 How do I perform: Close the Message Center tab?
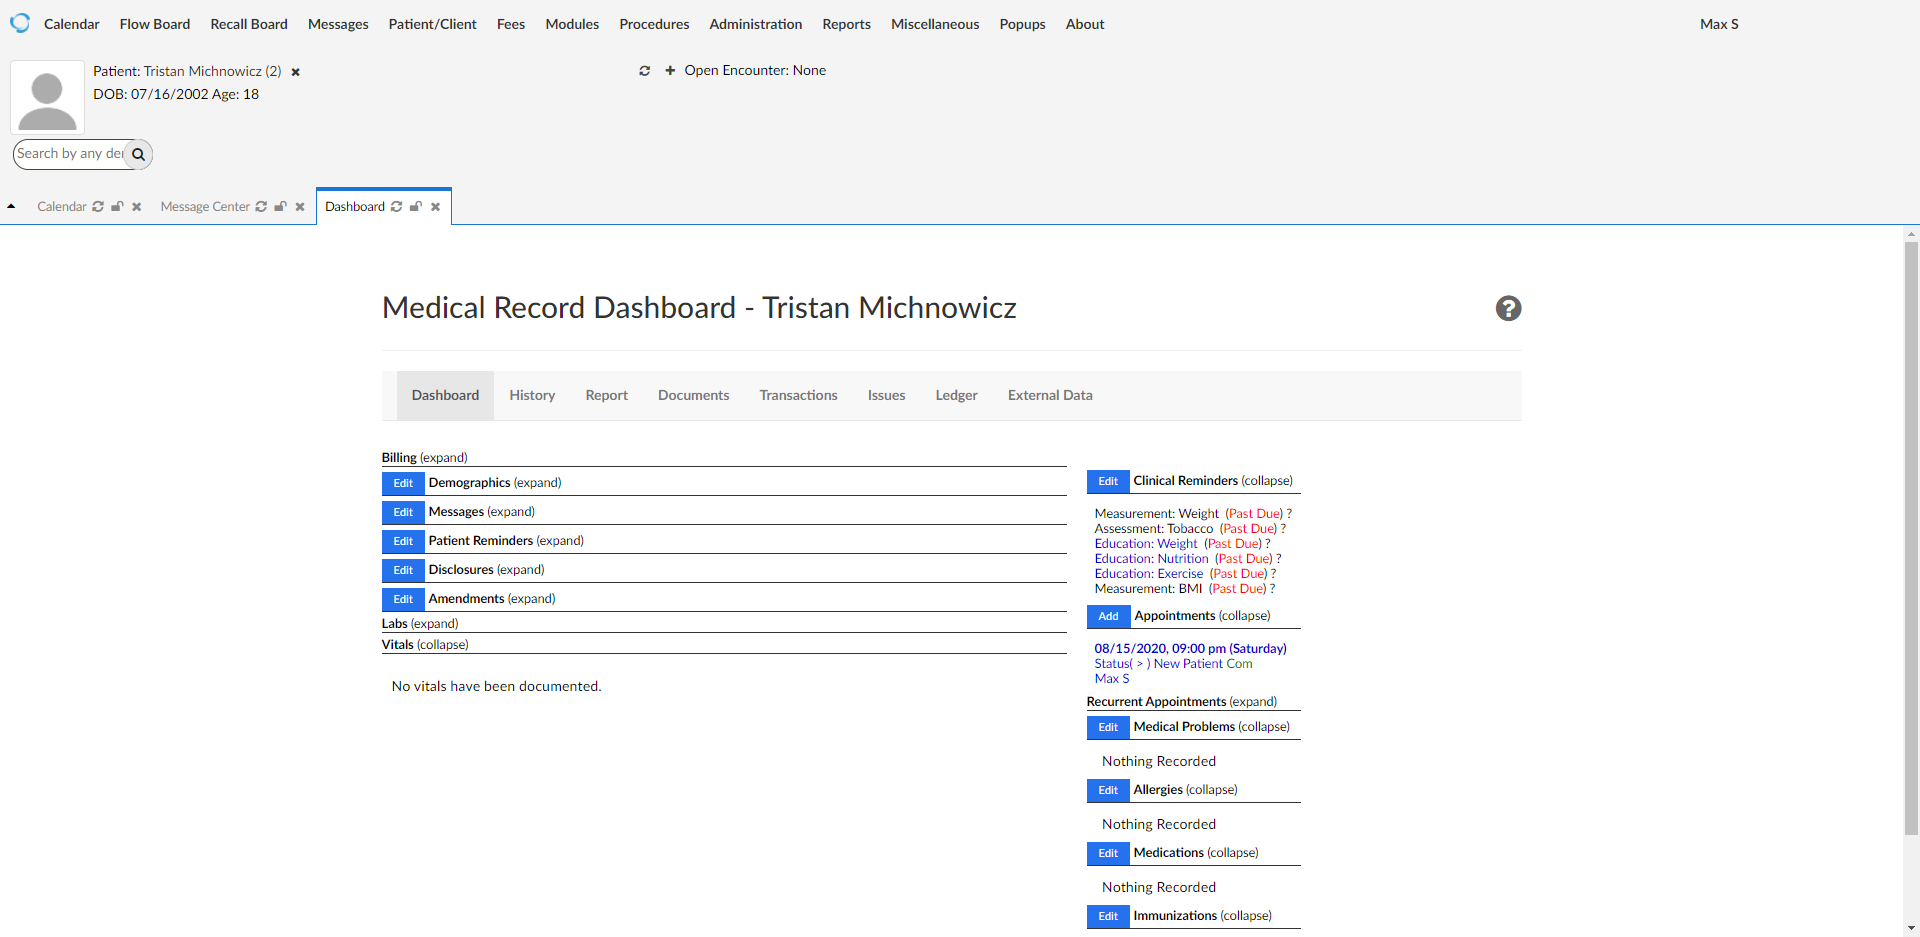point(300,207)
